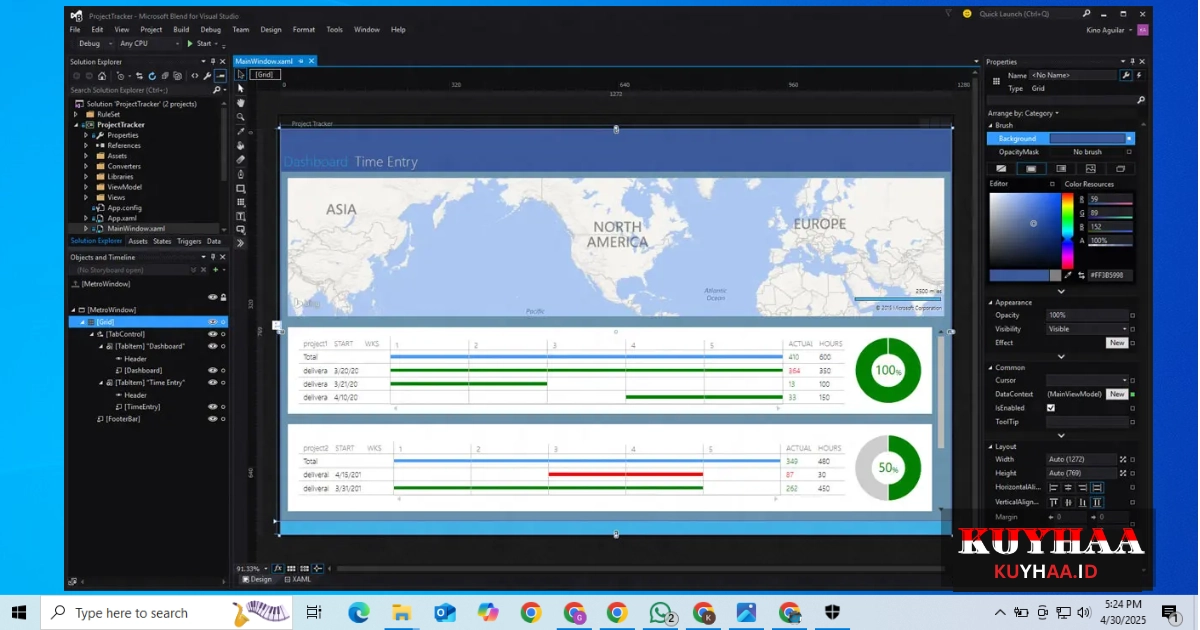Select the Paint Bucket tool

pos(240,145)
